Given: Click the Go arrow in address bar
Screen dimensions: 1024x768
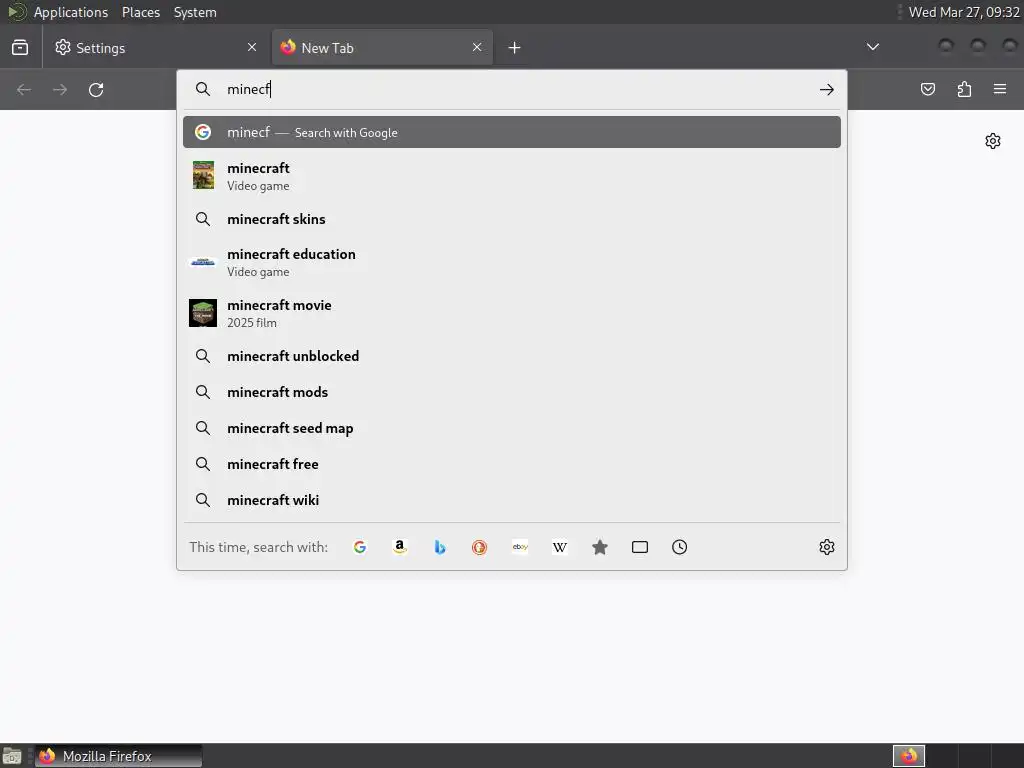Looking at the screenshot, I should [x=827, y=89].
